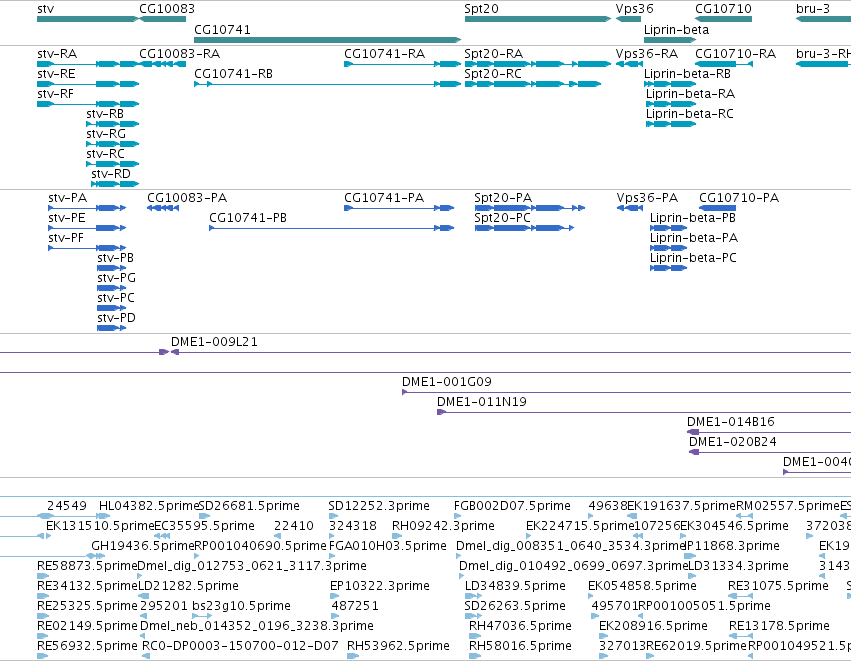Select CG10741-PB protein feature
The height and width of the screenshot is (661, 851).
point(332,228)
